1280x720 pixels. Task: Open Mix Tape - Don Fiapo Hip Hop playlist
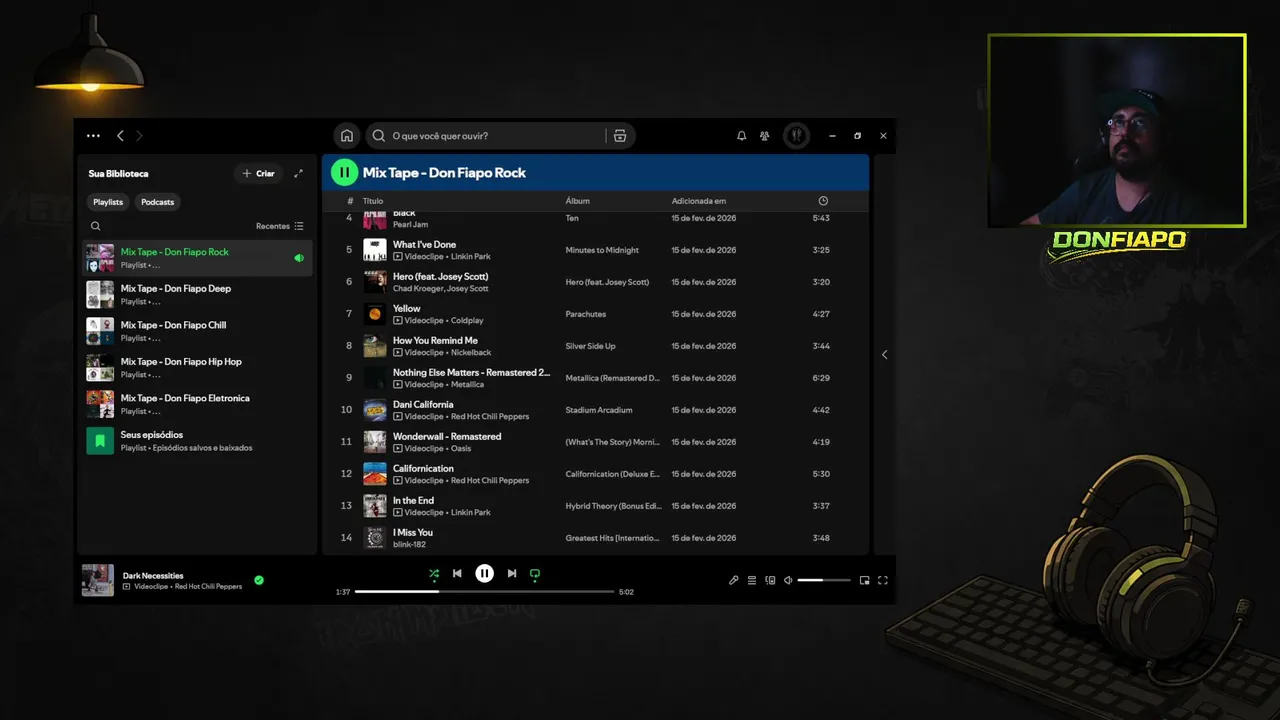tap(196, 367)
